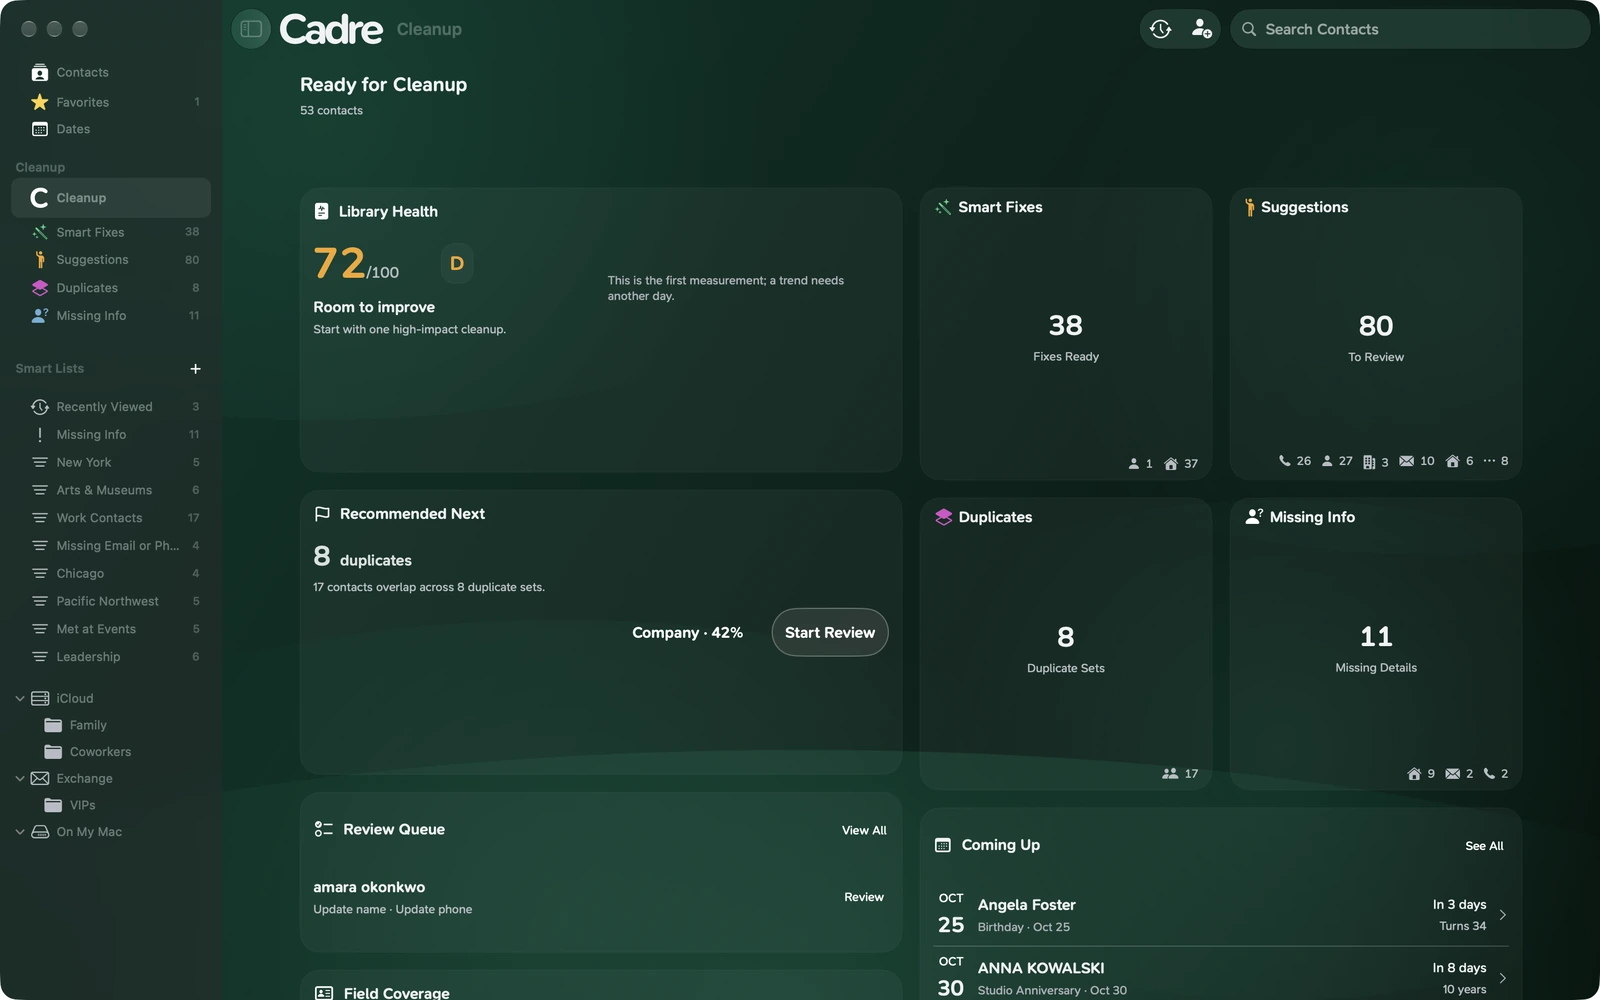This screenshot has width=1600, height=1000.
Task: Click the envelope icon with count 10
Action: point(1406,461)
